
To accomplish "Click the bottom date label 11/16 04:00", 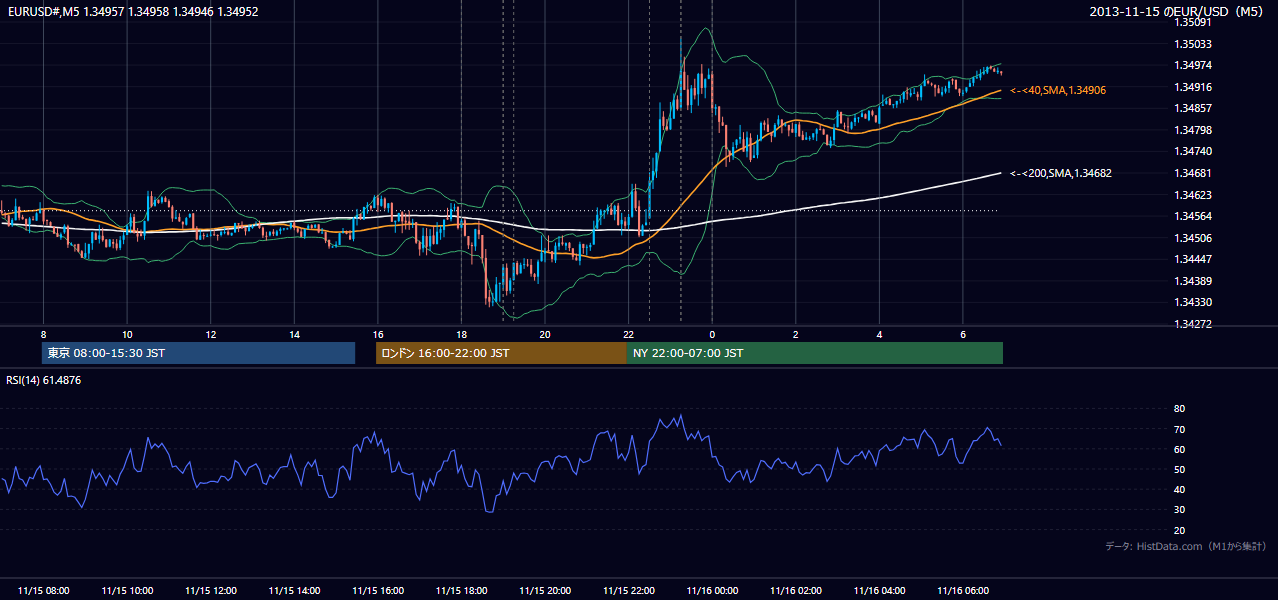I will tap(879, 591).
